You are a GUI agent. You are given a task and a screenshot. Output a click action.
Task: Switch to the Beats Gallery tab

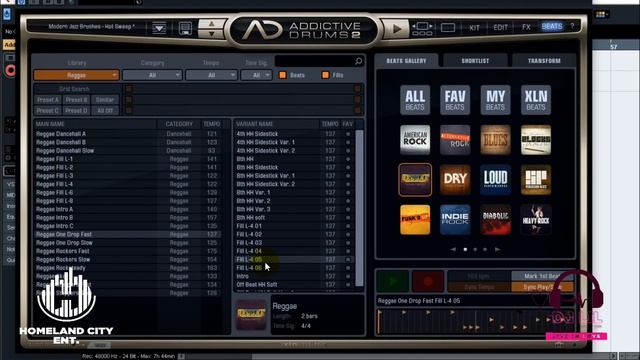(406, 60)
